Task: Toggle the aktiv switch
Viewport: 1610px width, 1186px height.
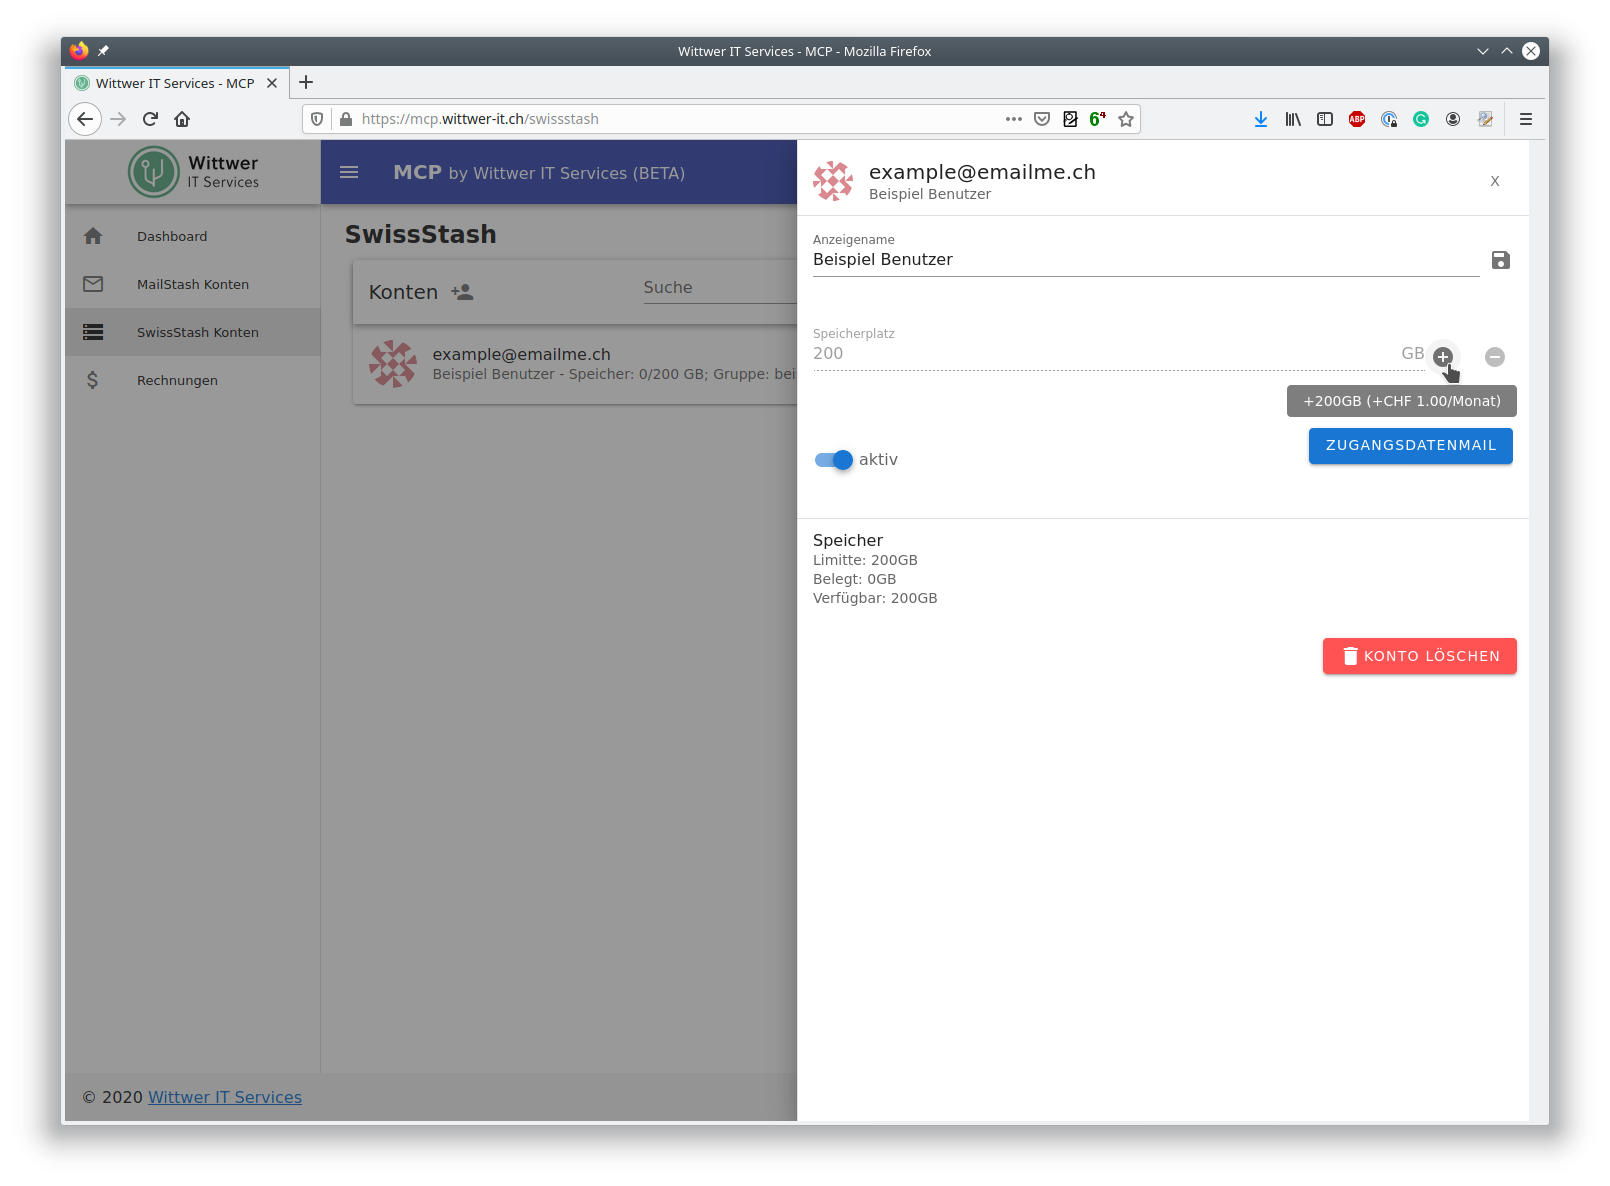Action: click(833, 460)
